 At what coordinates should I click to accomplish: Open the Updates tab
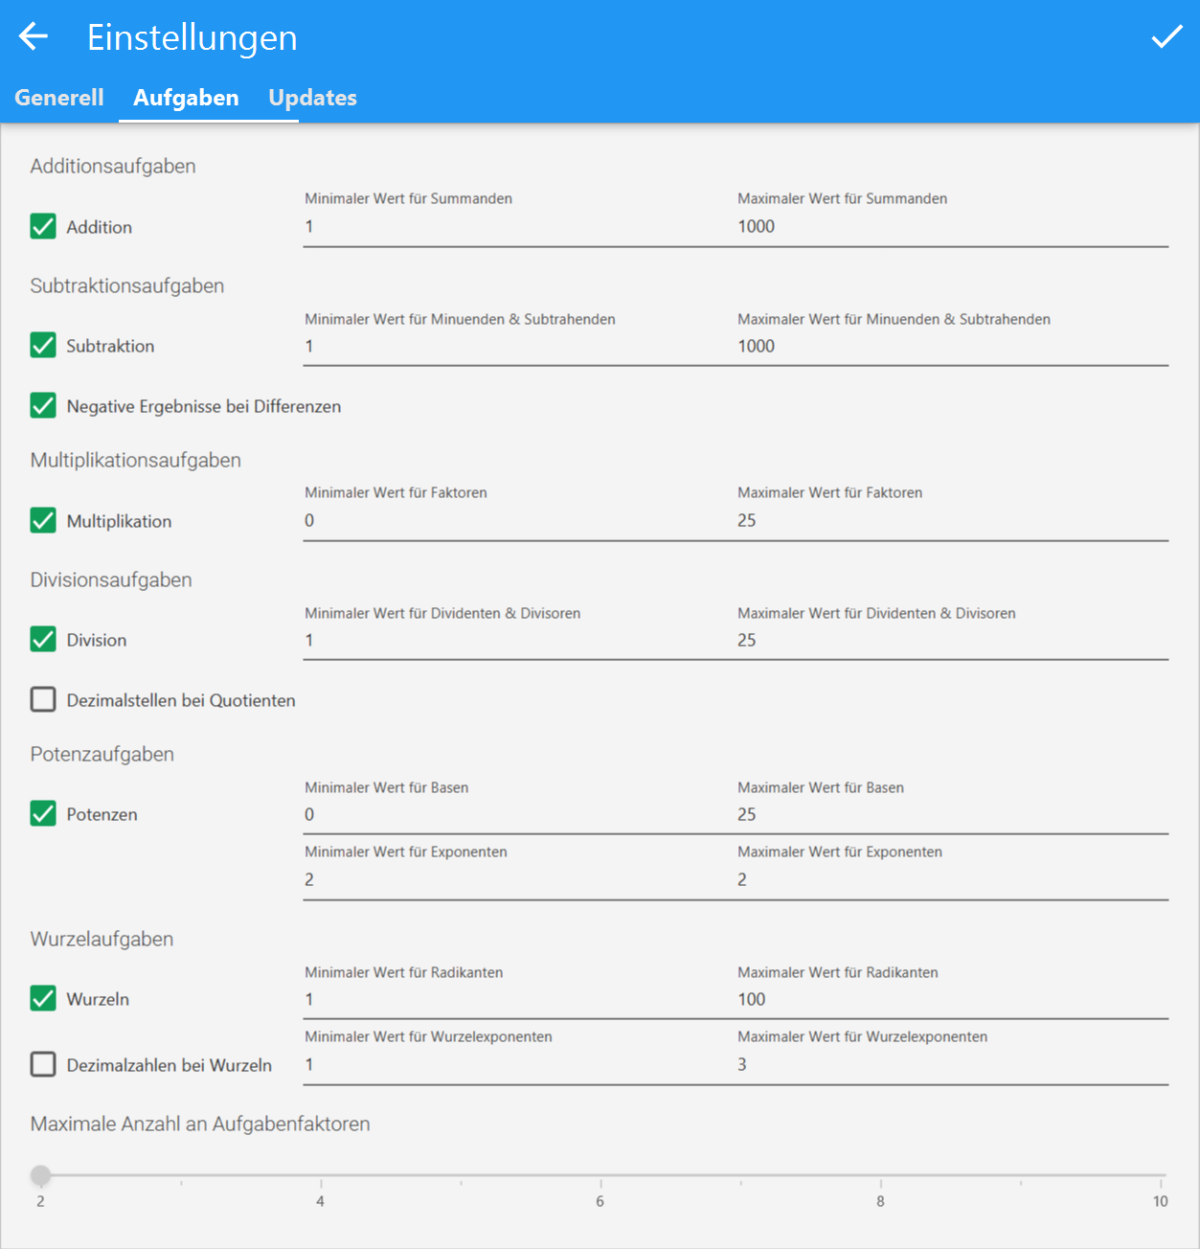[312, 98]
